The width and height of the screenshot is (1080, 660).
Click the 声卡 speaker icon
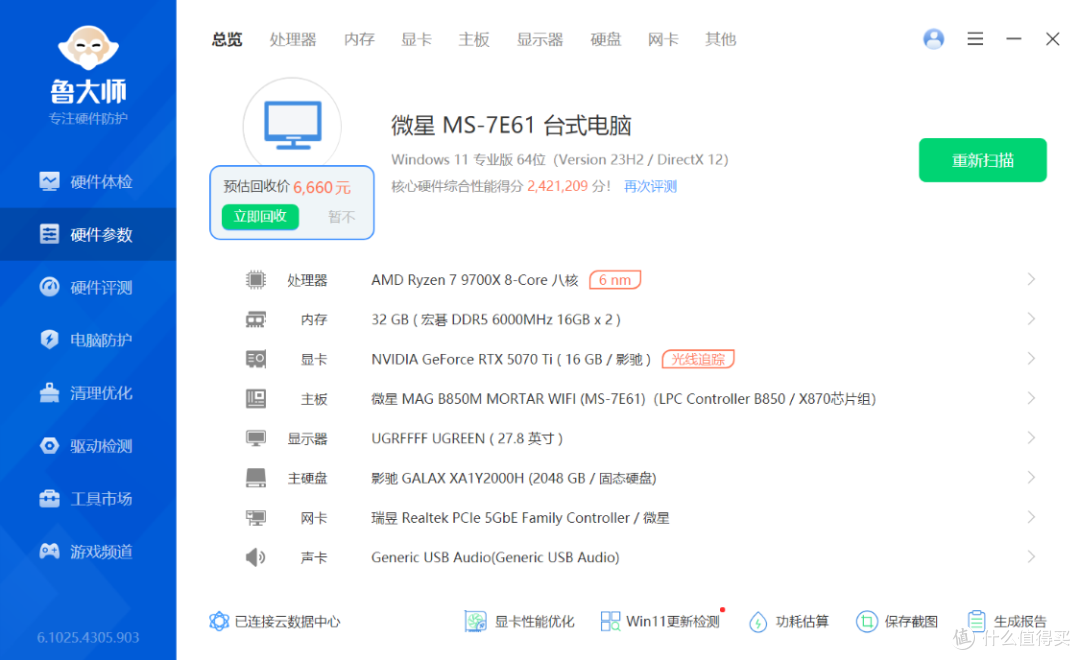(x=256, y=557)
